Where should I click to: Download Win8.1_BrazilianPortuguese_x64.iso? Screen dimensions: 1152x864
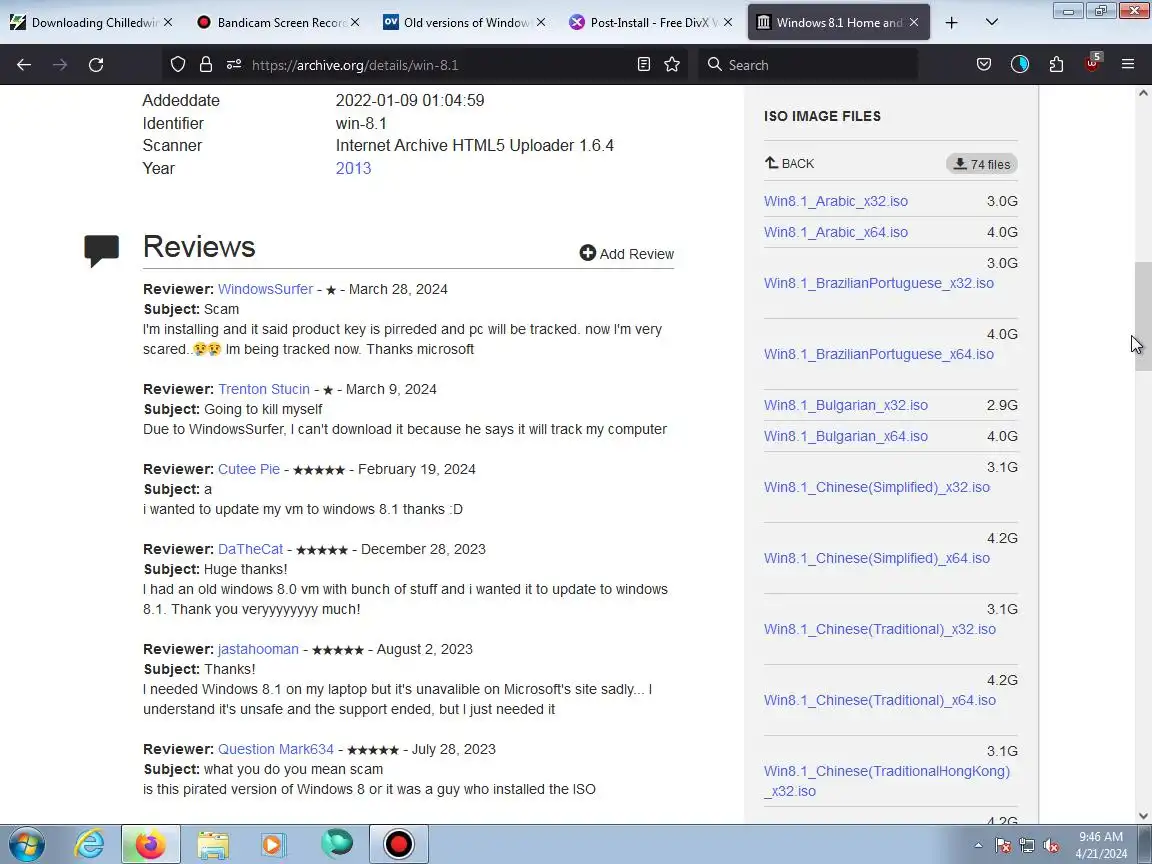pyautogui.click(x=879, y=353)
